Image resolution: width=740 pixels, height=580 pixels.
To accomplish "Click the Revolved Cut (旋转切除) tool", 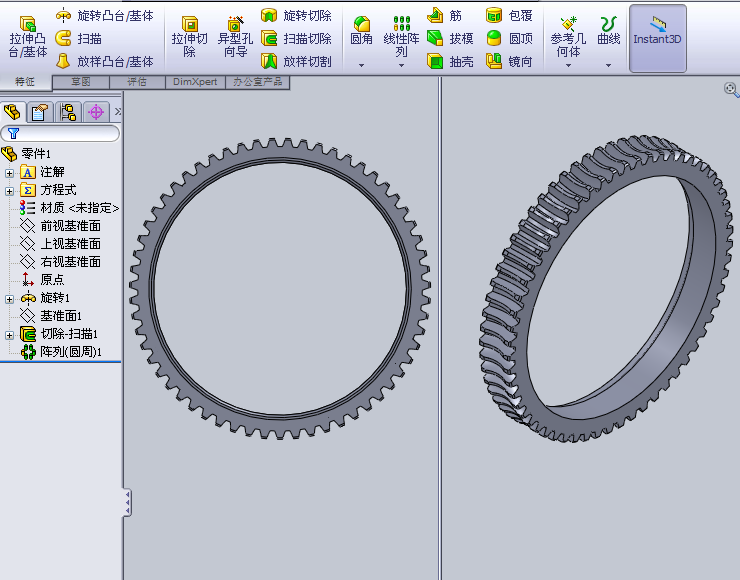I will (296, 16).
